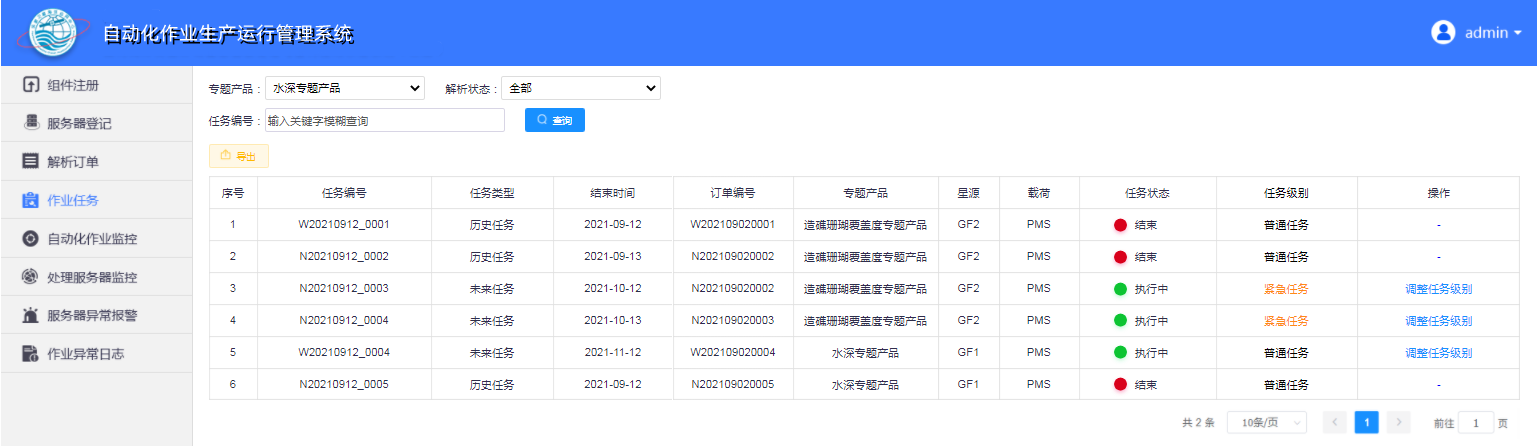Click order number N202109020005

pos(733,384)
